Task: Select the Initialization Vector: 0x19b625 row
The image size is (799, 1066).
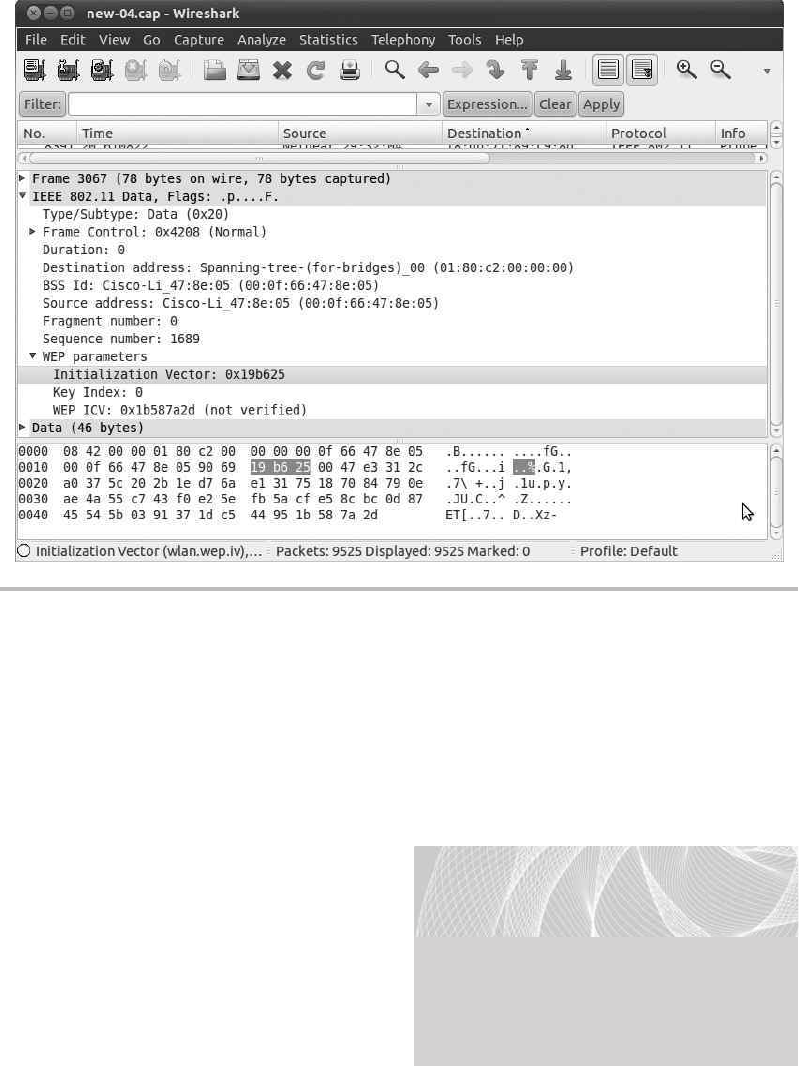Action: [x=392, y=375]
